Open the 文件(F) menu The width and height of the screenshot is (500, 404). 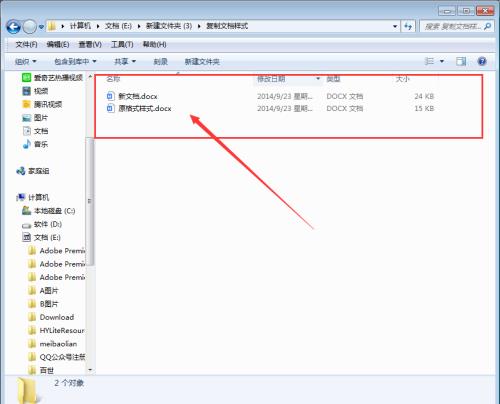(x=26, y=44)
